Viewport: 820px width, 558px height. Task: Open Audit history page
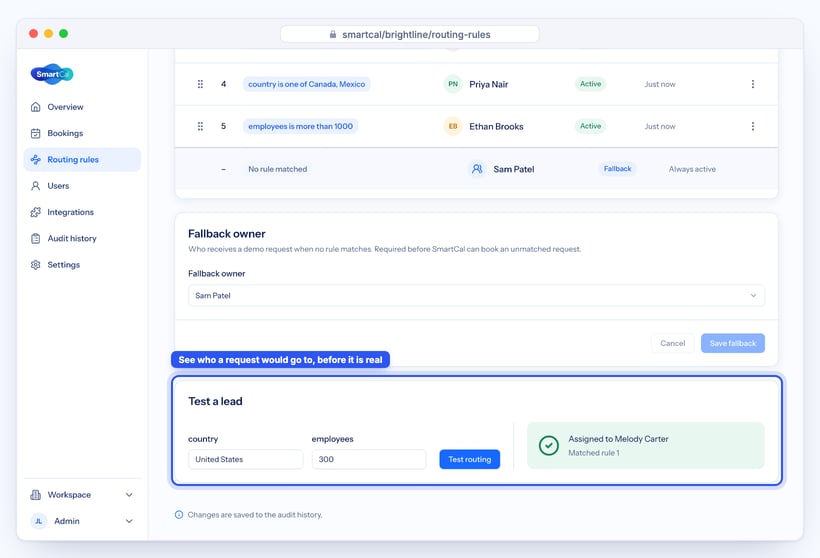82,238
